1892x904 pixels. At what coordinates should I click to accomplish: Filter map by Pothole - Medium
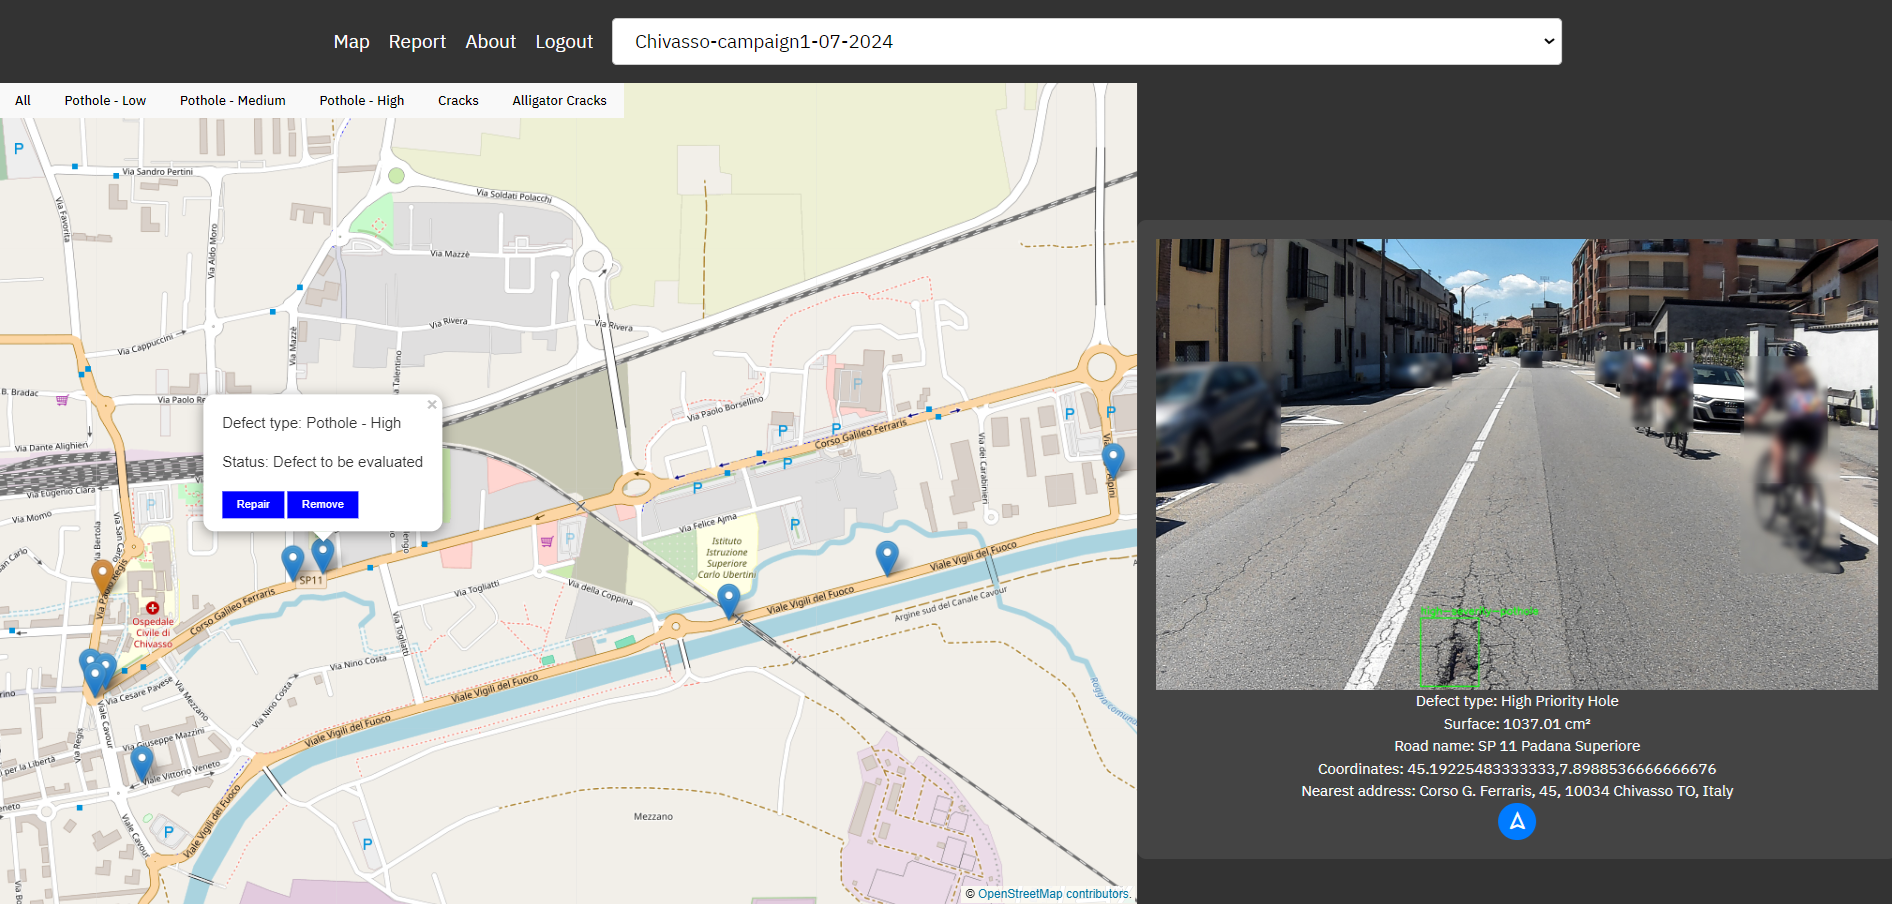coord(232,101)
